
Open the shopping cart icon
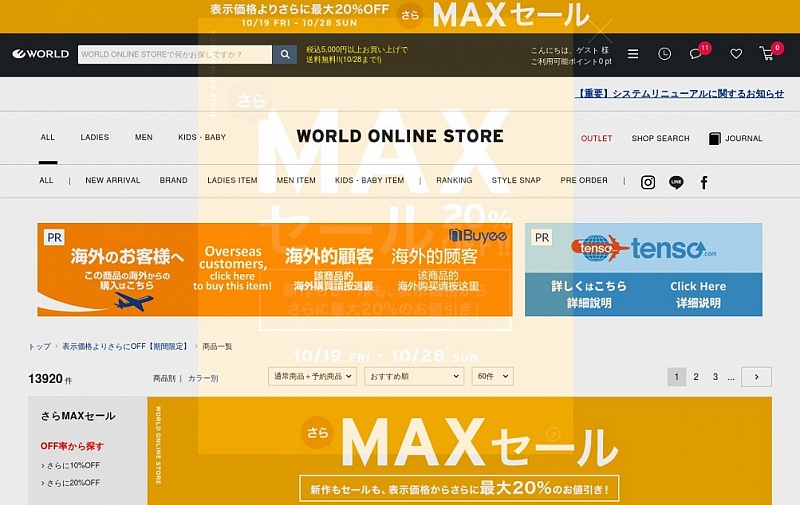click(769, 54)
